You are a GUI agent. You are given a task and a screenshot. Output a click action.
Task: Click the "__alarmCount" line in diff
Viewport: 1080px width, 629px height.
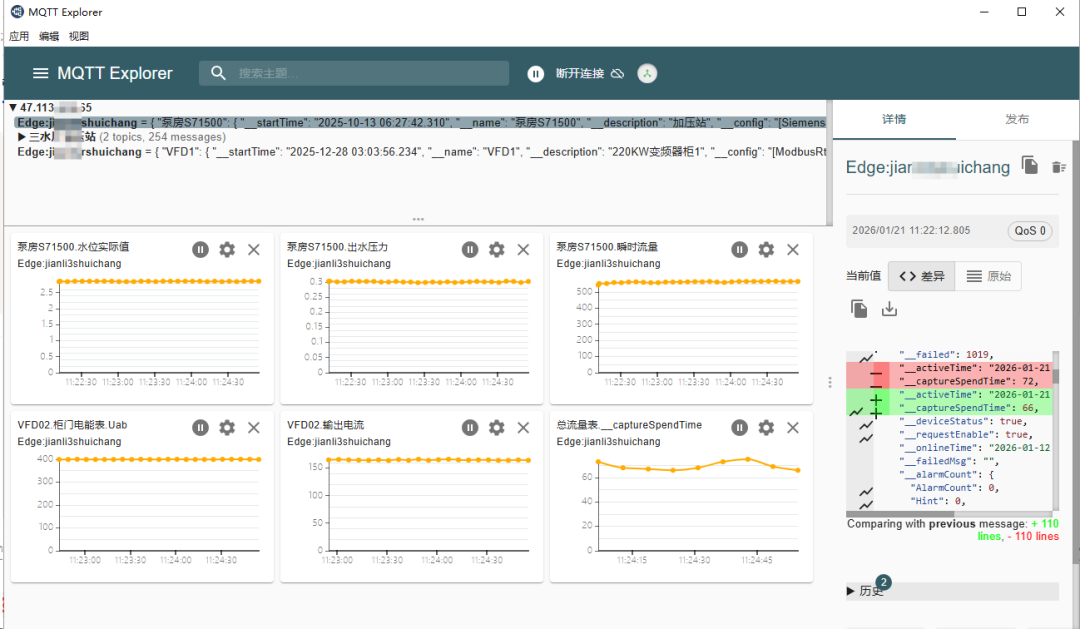pos(946,474)
